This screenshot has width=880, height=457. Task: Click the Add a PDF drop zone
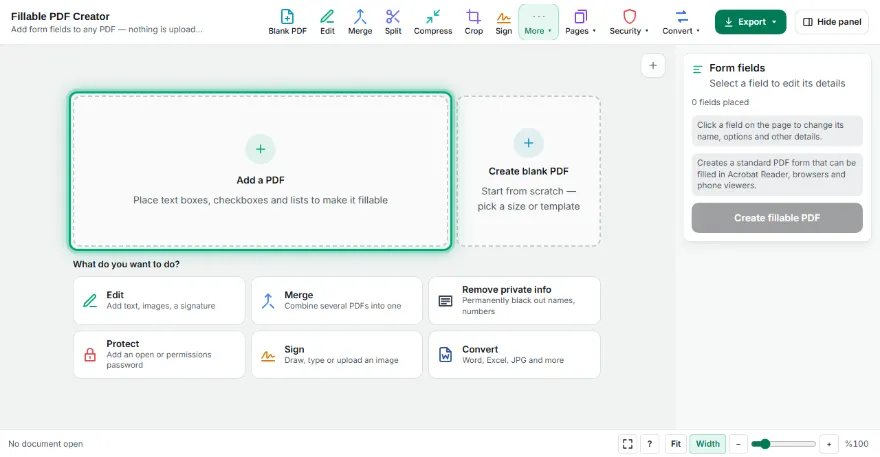[260, 171]
